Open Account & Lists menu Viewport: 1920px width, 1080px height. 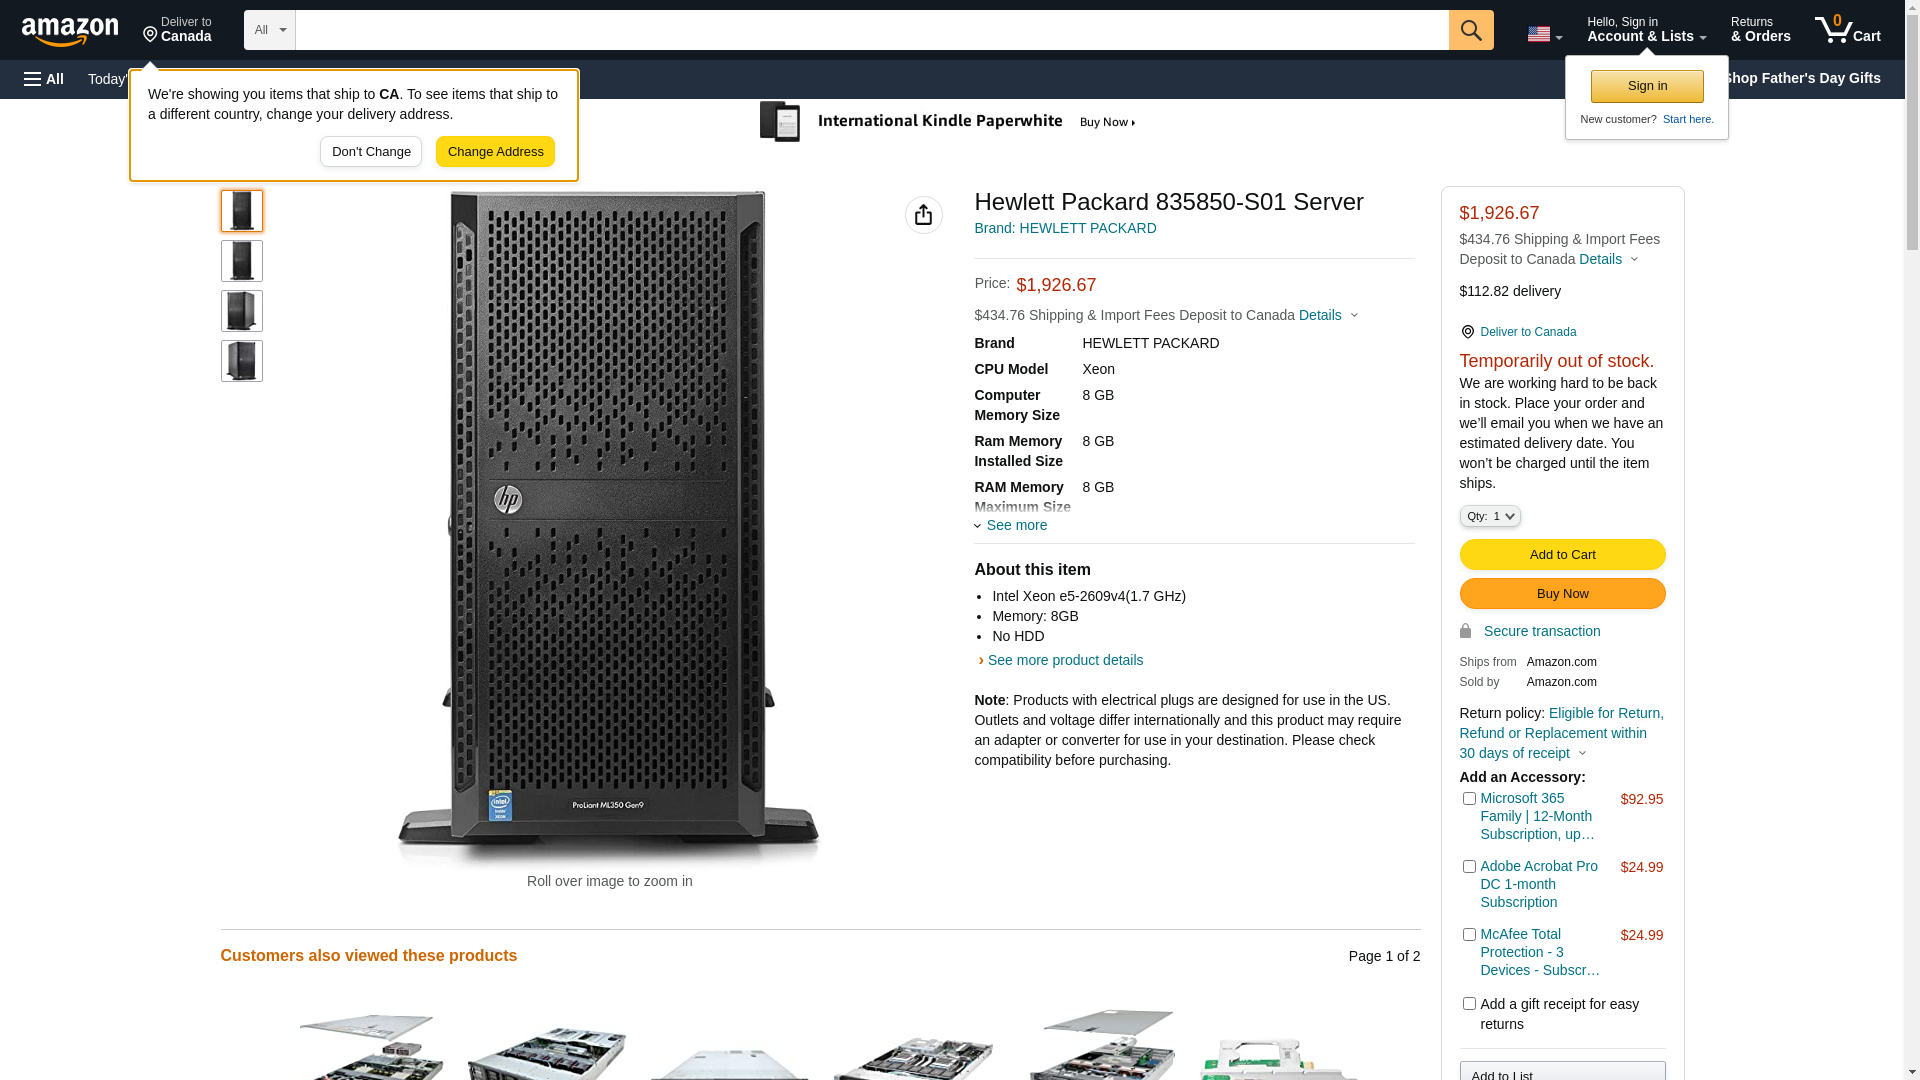click(1646, 30)
